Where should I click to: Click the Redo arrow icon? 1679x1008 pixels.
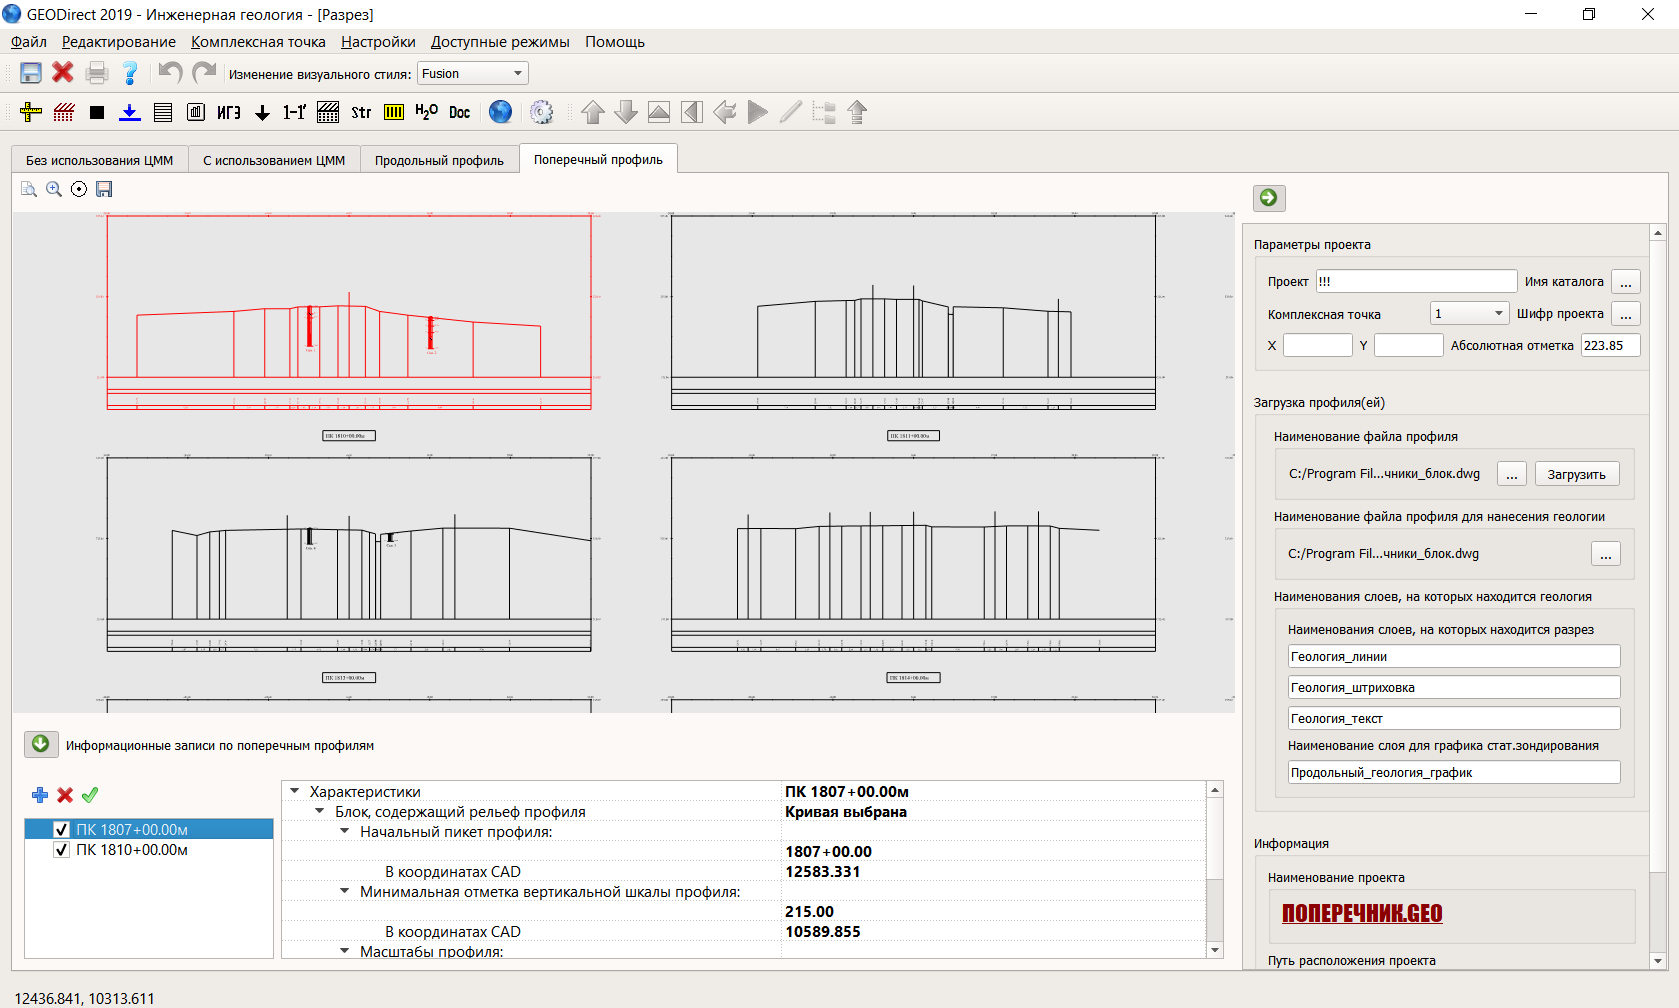[x=204, y=72]
